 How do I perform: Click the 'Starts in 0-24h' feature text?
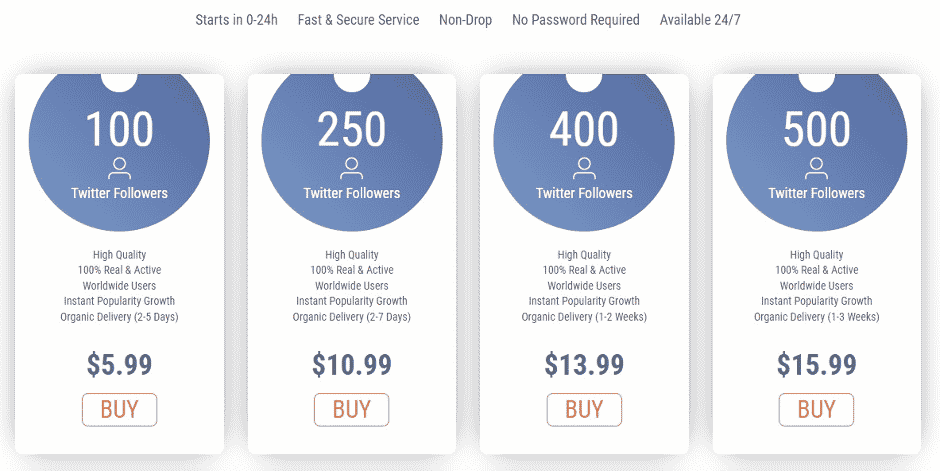click(x=236, y=20)
